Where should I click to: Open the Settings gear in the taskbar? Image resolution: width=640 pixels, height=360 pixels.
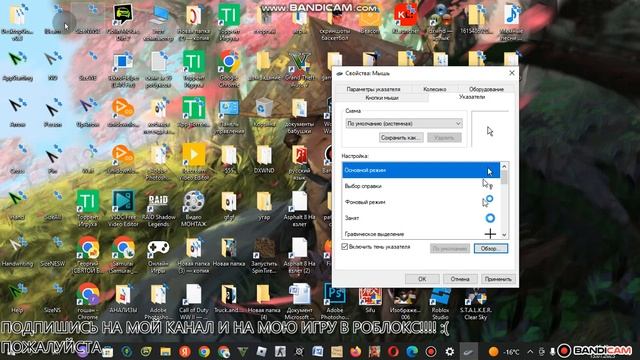click(450, 351)
